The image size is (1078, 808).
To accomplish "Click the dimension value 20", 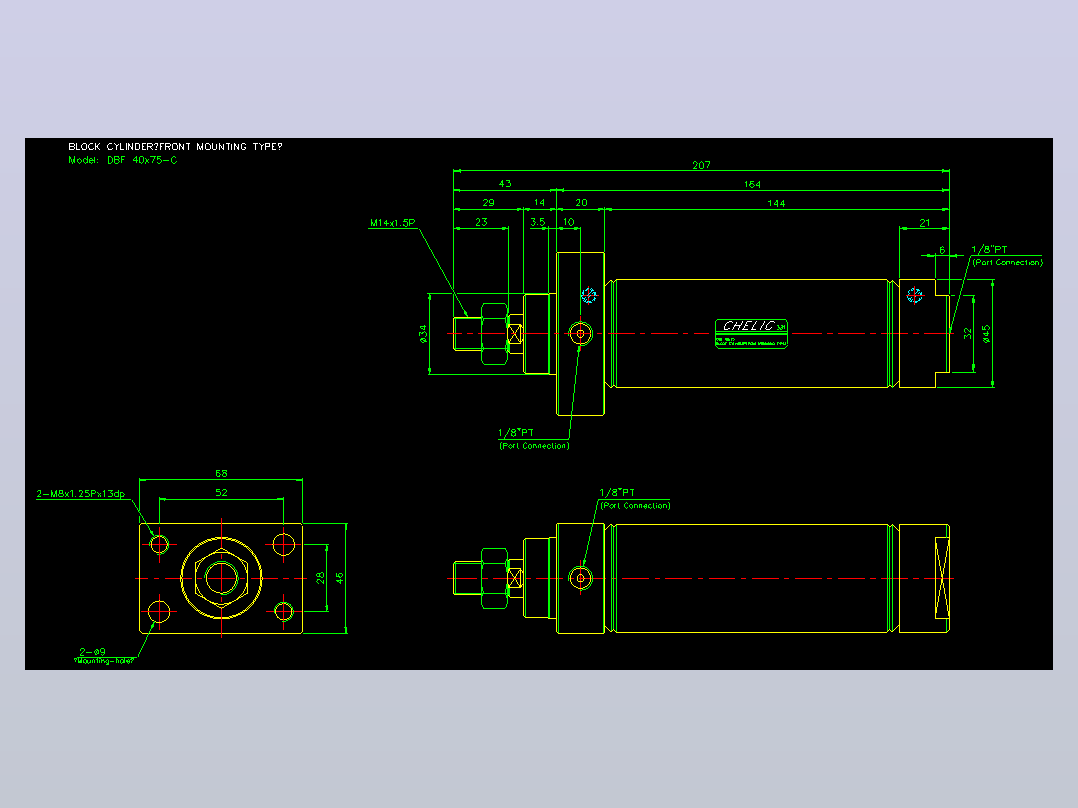I will click(x=582, y=203).
